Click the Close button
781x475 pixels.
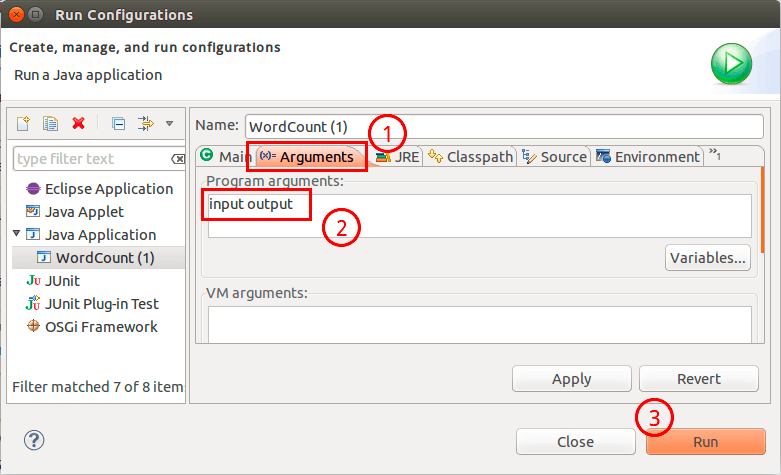575,442
